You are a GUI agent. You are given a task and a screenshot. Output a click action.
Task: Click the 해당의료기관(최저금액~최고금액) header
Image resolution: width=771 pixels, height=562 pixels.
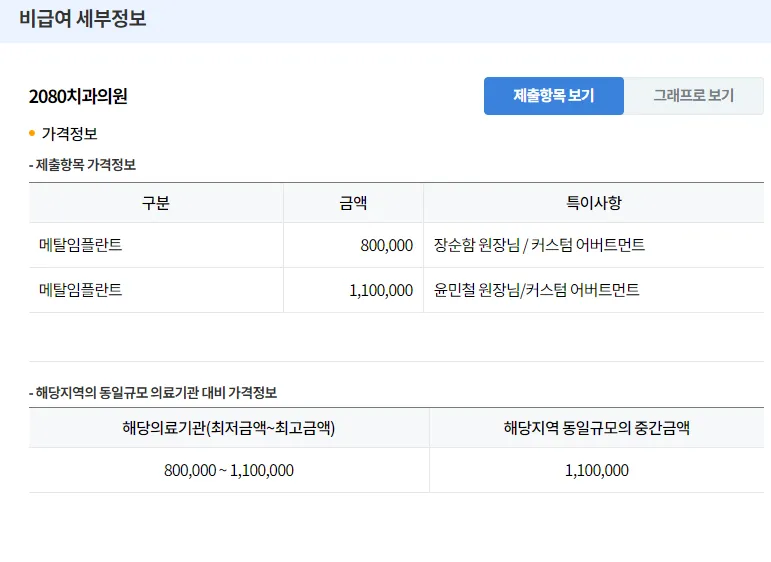pyautogui.click(x=229, y=428)
